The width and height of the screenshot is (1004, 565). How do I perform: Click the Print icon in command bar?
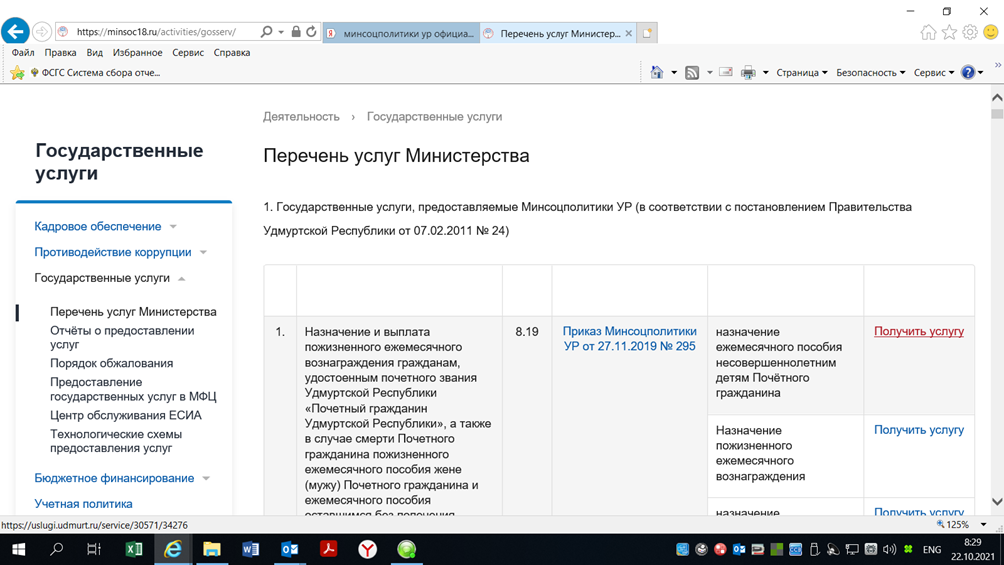tap(748, 73)
